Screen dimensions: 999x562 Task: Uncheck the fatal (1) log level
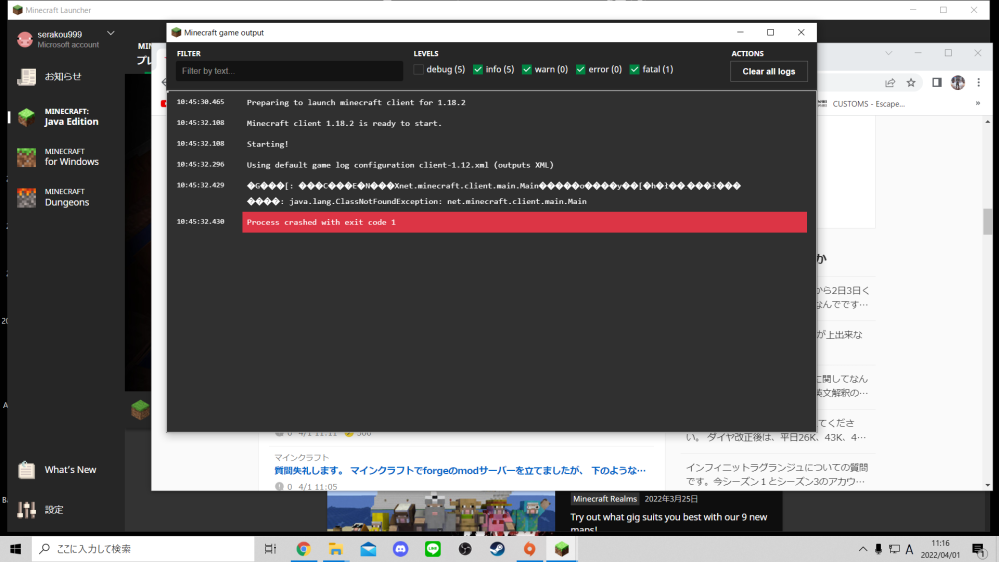click(635, 69)
